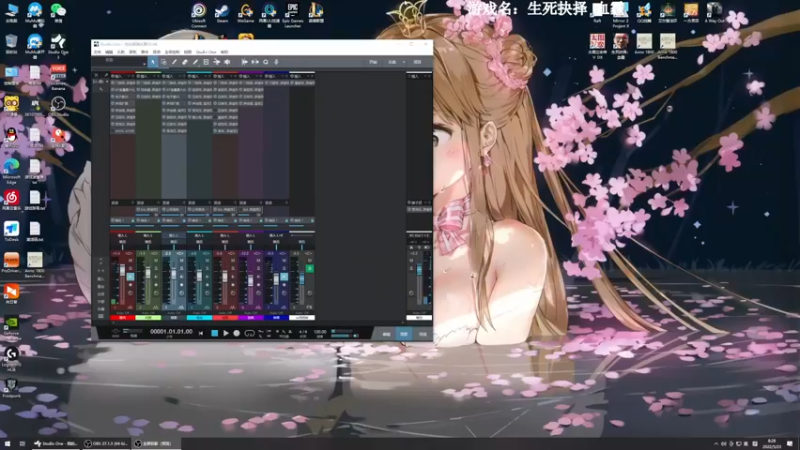
Task: Select the Arrow tool in Studio One toolbar
Action: [x=153, y=62]
